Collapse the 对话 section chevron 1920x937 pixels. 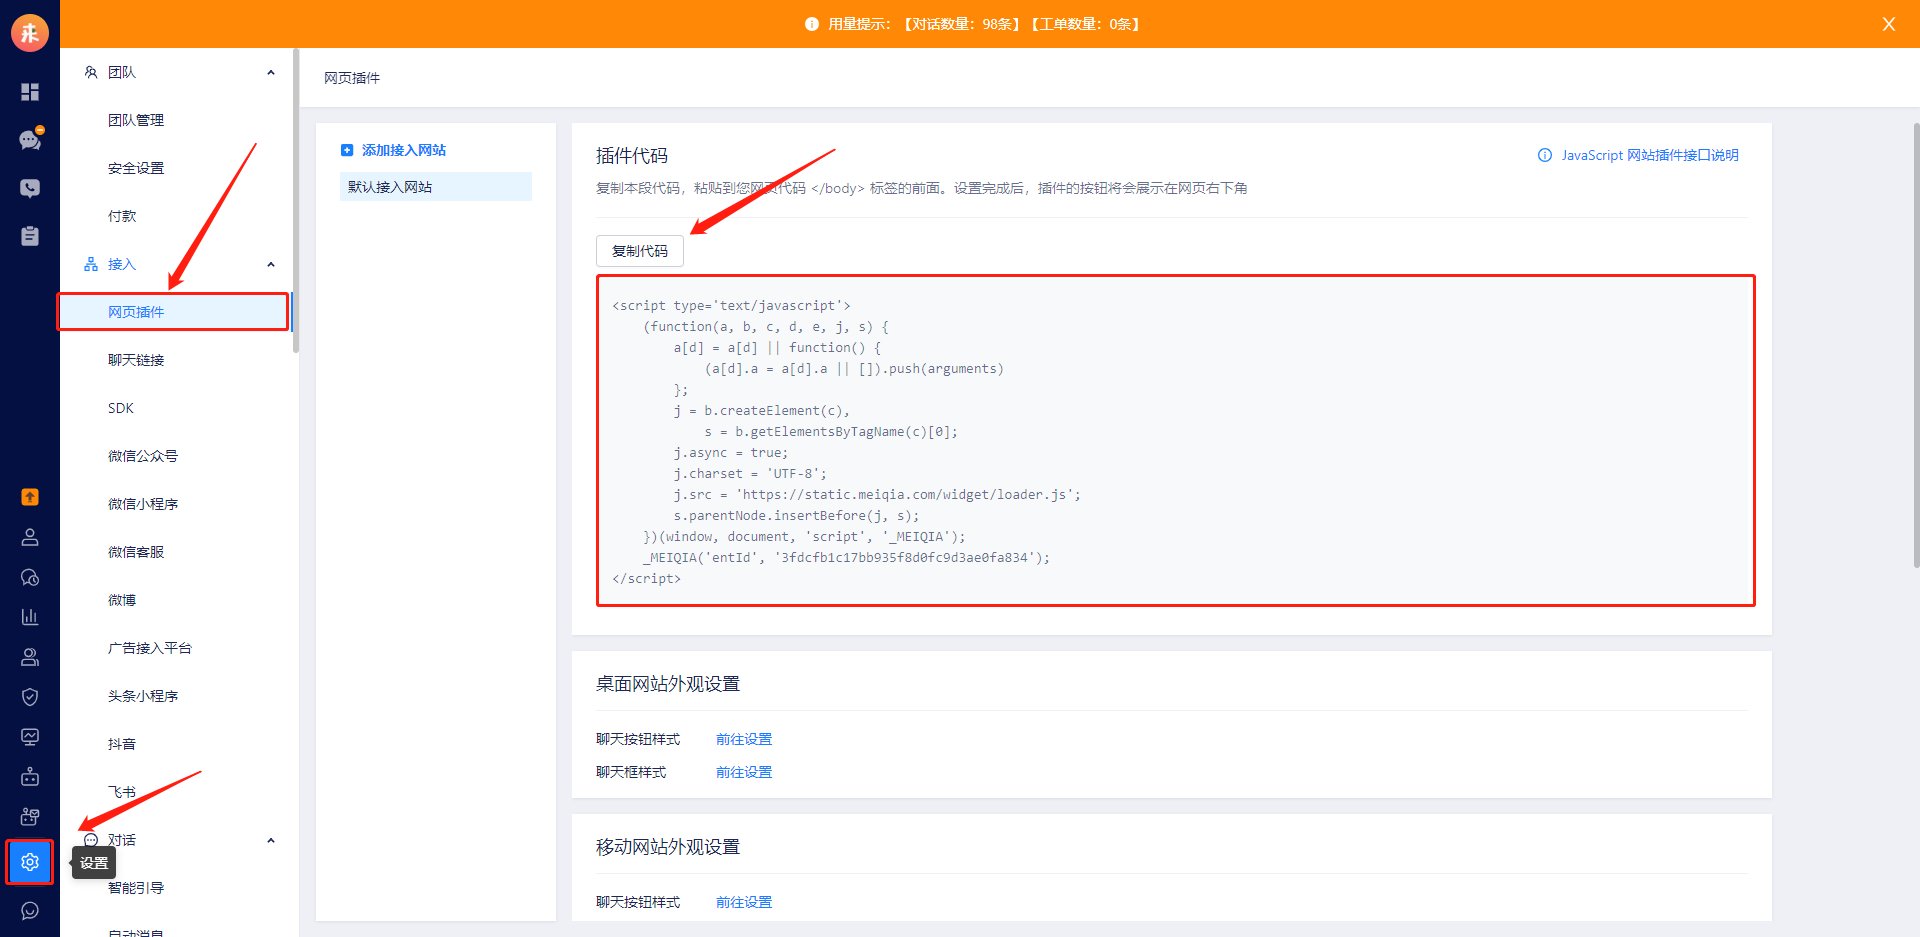(271, 840)
